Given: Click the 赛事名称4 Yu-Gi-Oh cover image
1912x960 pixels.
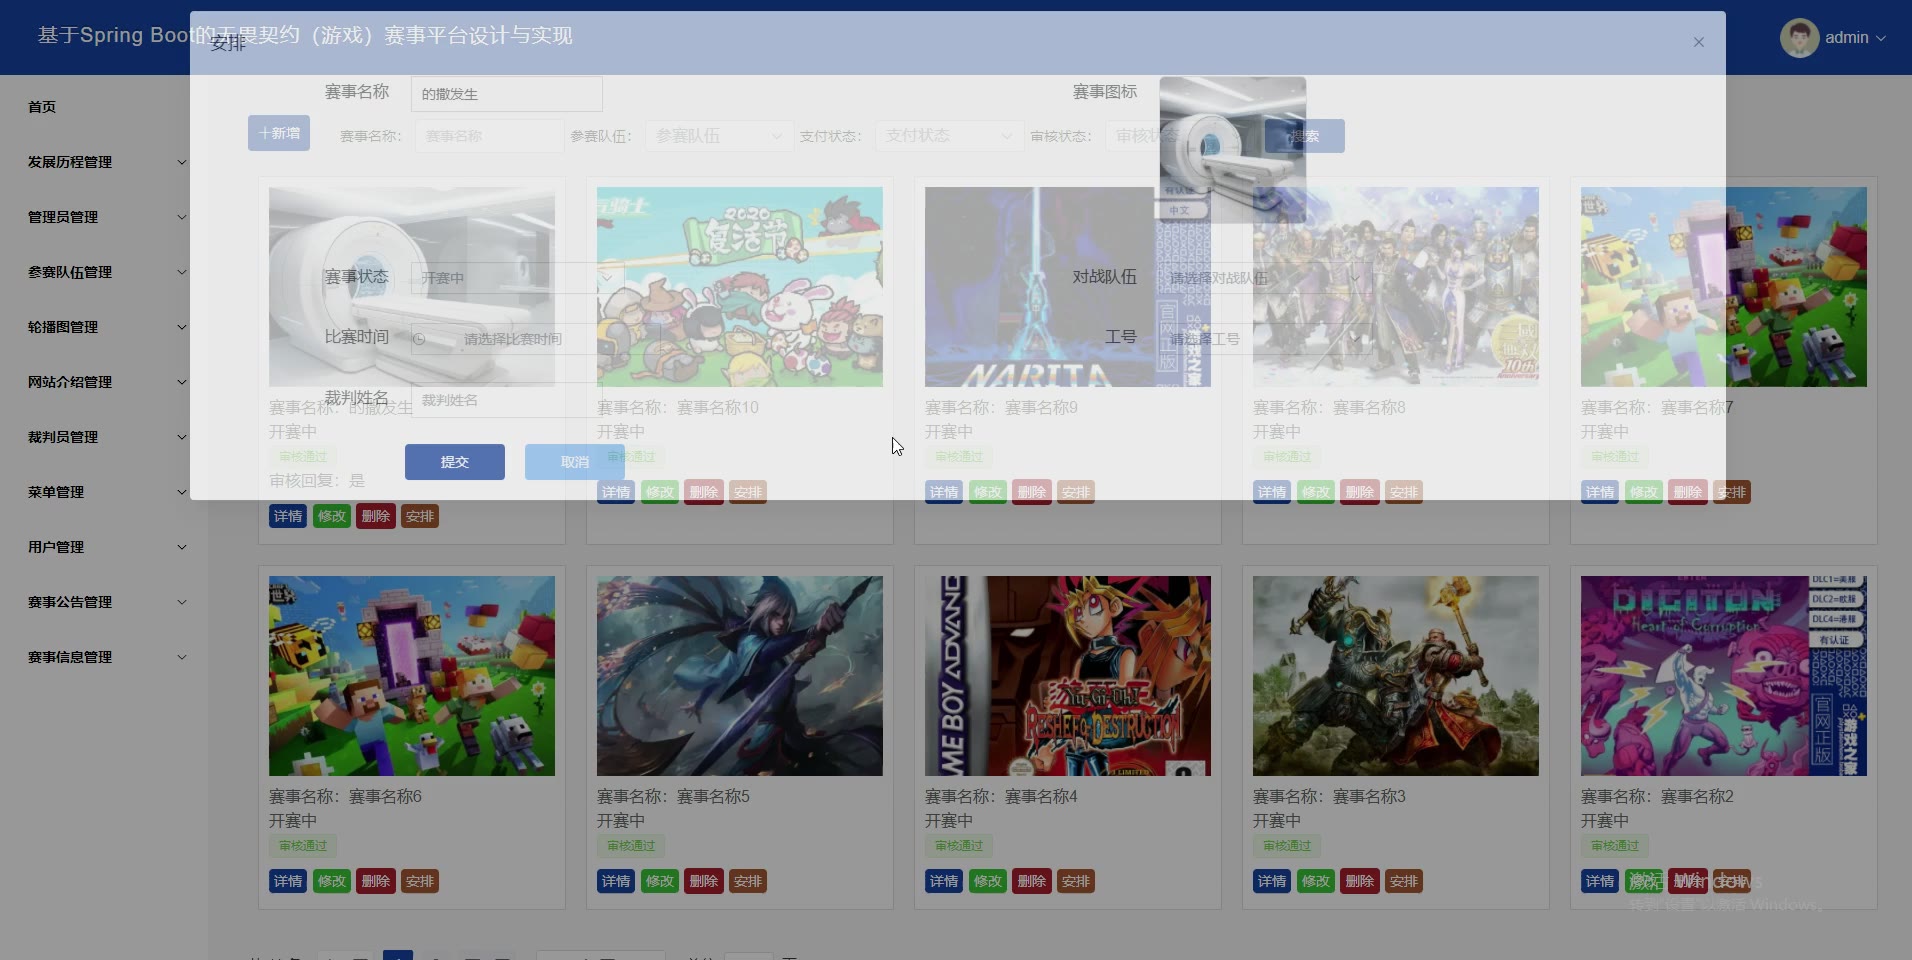Looking at the screenshot, I should [x=1068, y=676].
